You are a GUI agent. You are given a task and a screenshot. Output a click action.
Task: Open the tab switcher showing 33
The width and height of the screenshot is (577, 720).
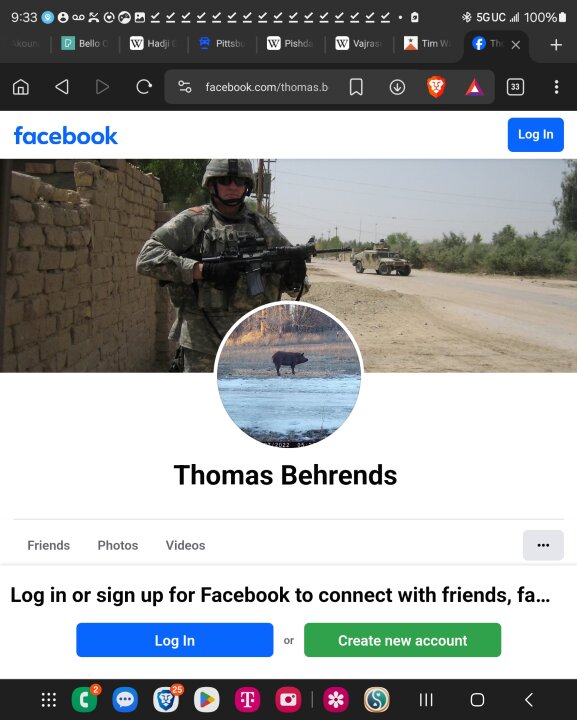[515, 87]
